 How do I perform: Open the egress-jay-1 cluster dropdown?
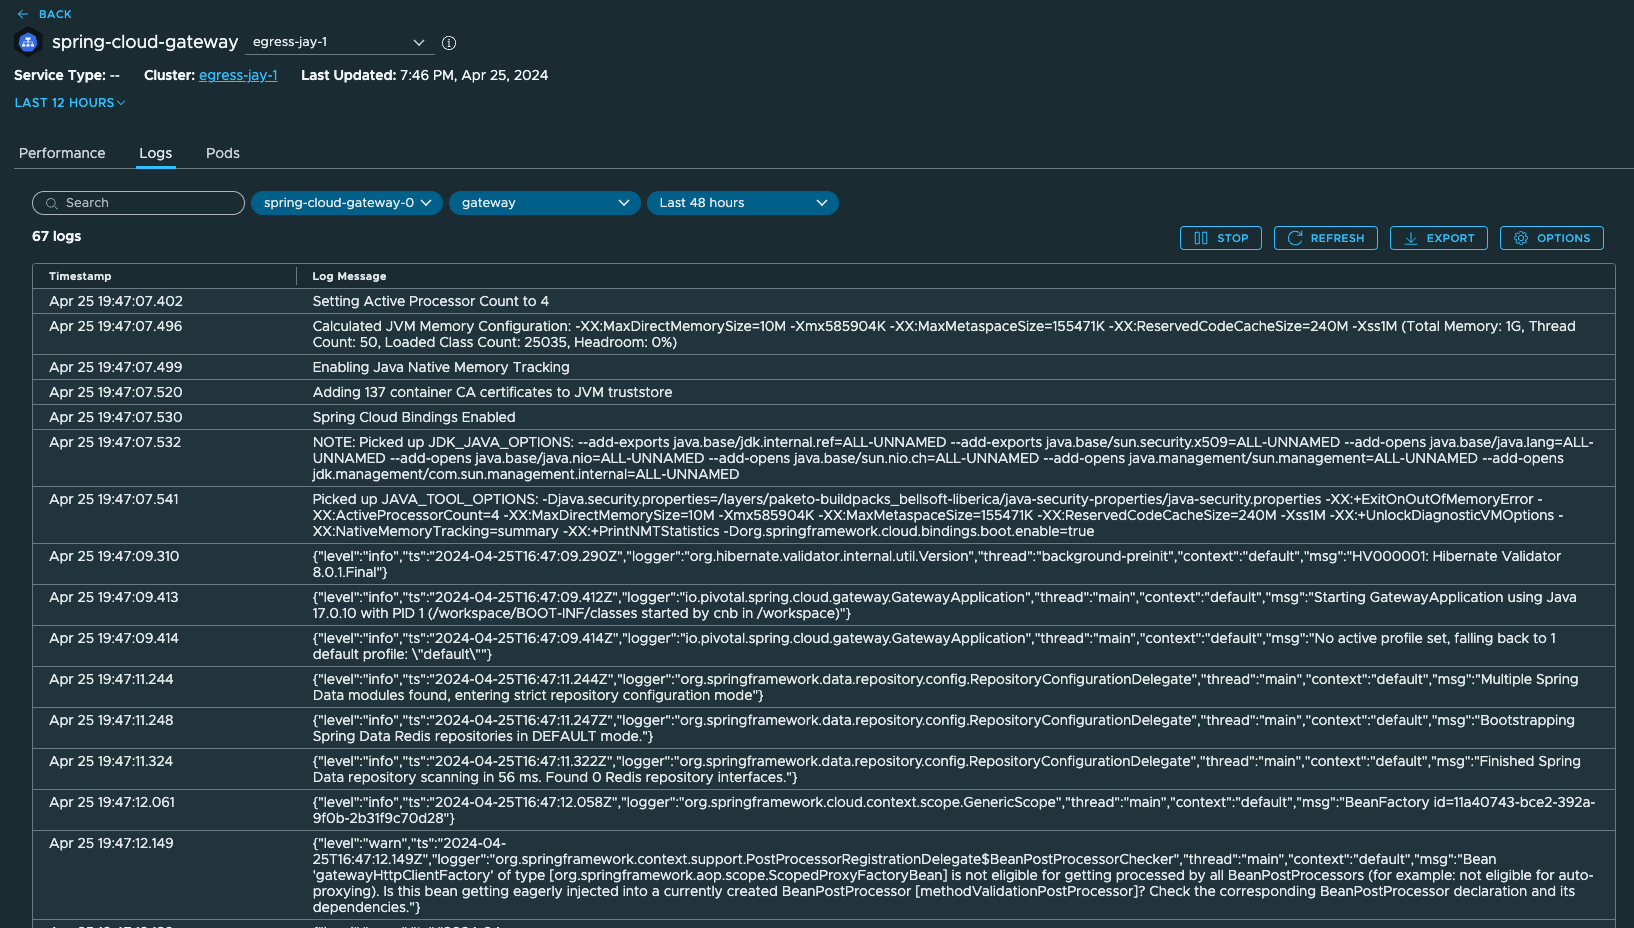(x=339, y=42)
